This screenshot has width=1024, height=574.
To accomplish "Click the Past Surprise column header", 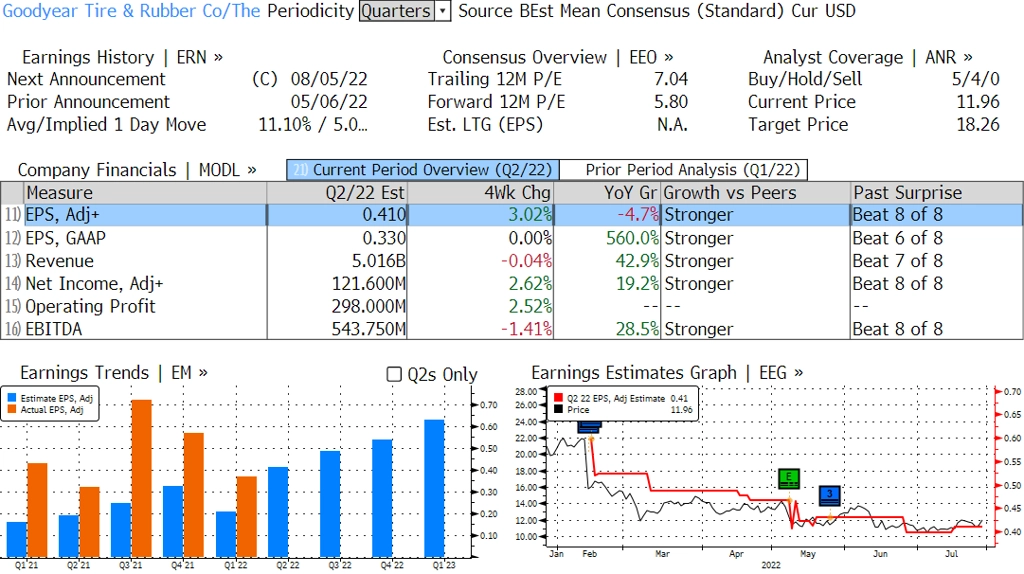I will 936,193.
